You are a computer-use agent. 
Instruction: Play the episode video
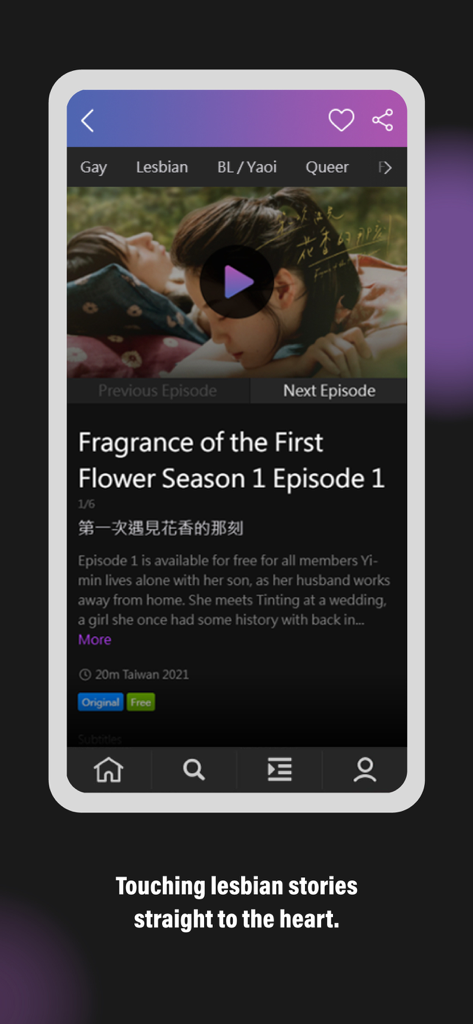click(236, 282)
